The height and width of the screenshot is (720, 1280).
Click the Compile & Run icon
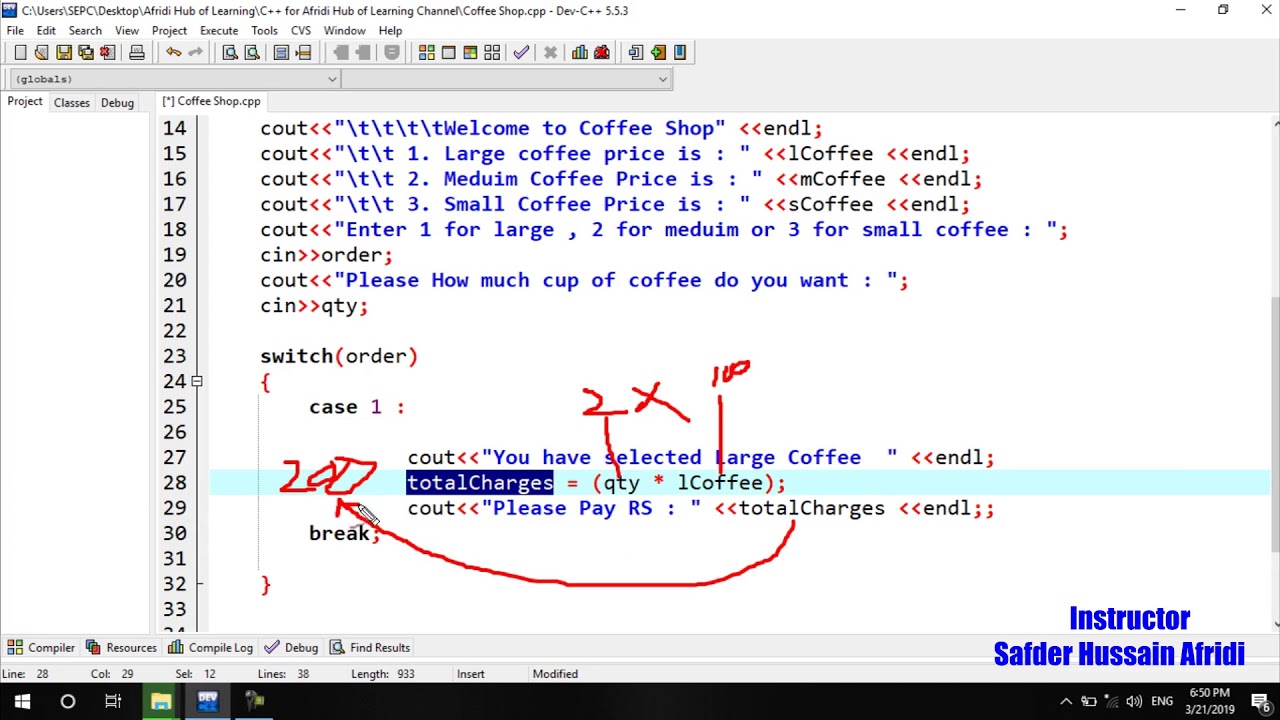click(x=470, y=52)
